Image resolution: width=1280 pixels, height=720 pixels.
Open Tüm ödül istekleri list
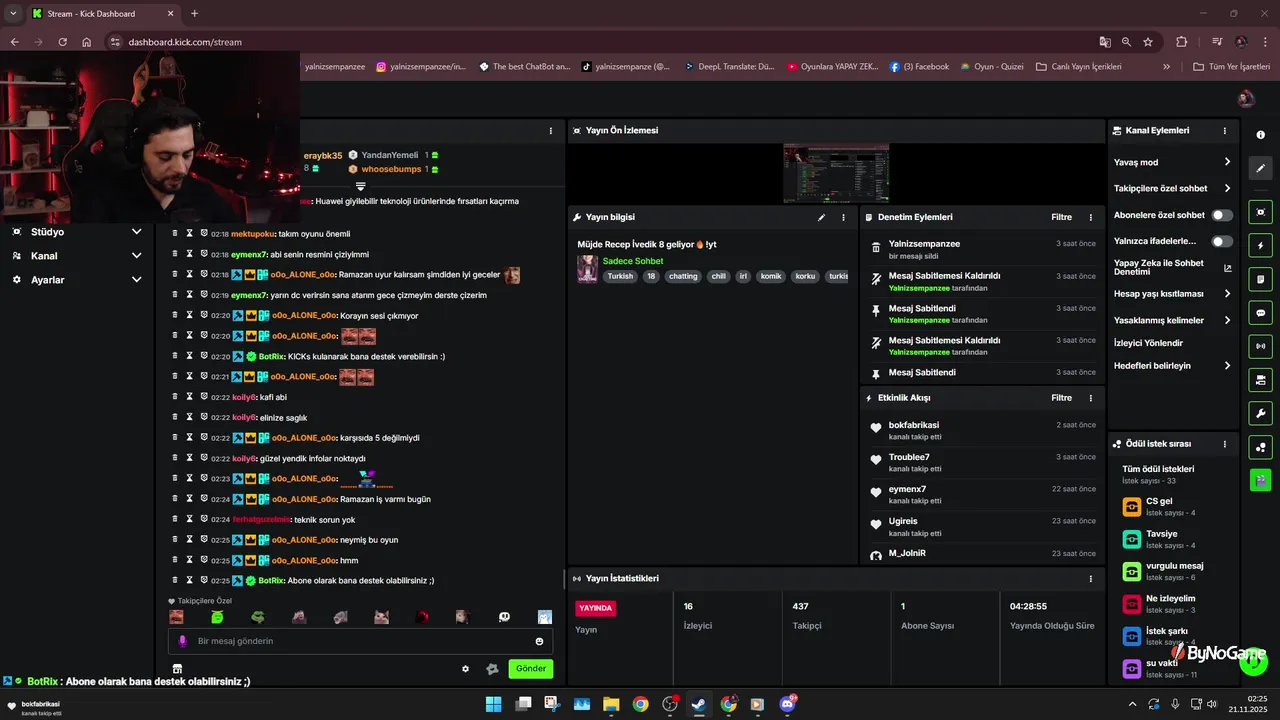click(1158, 474)
